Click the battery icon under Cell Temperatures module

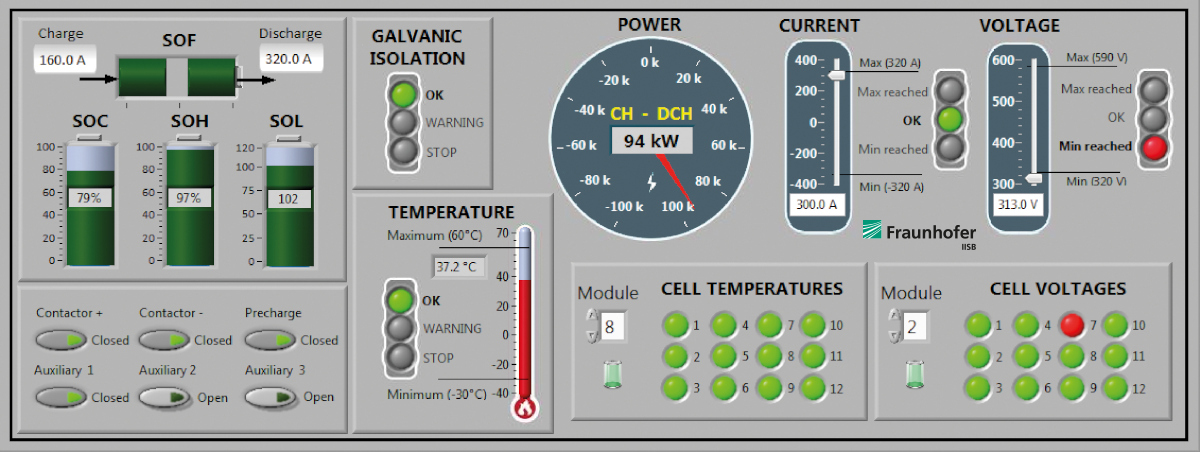coord(613,374)
